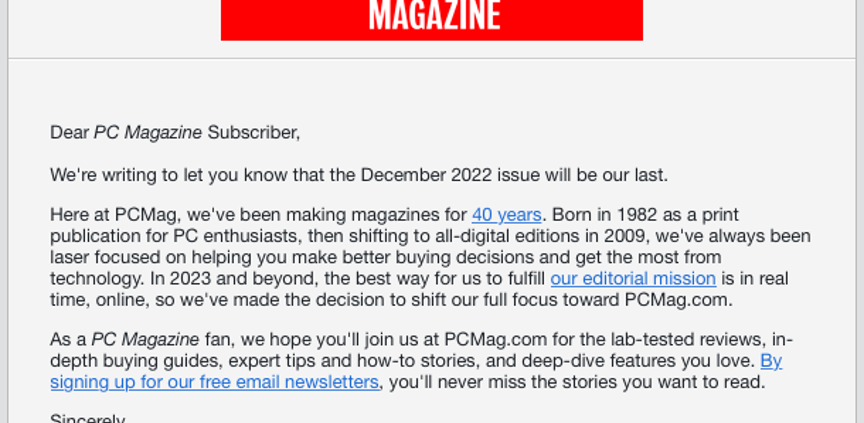The width and height of the screenshot is (864, 423).
Task: Follow the "our editorial mission" link
Action: click(632, 278)
